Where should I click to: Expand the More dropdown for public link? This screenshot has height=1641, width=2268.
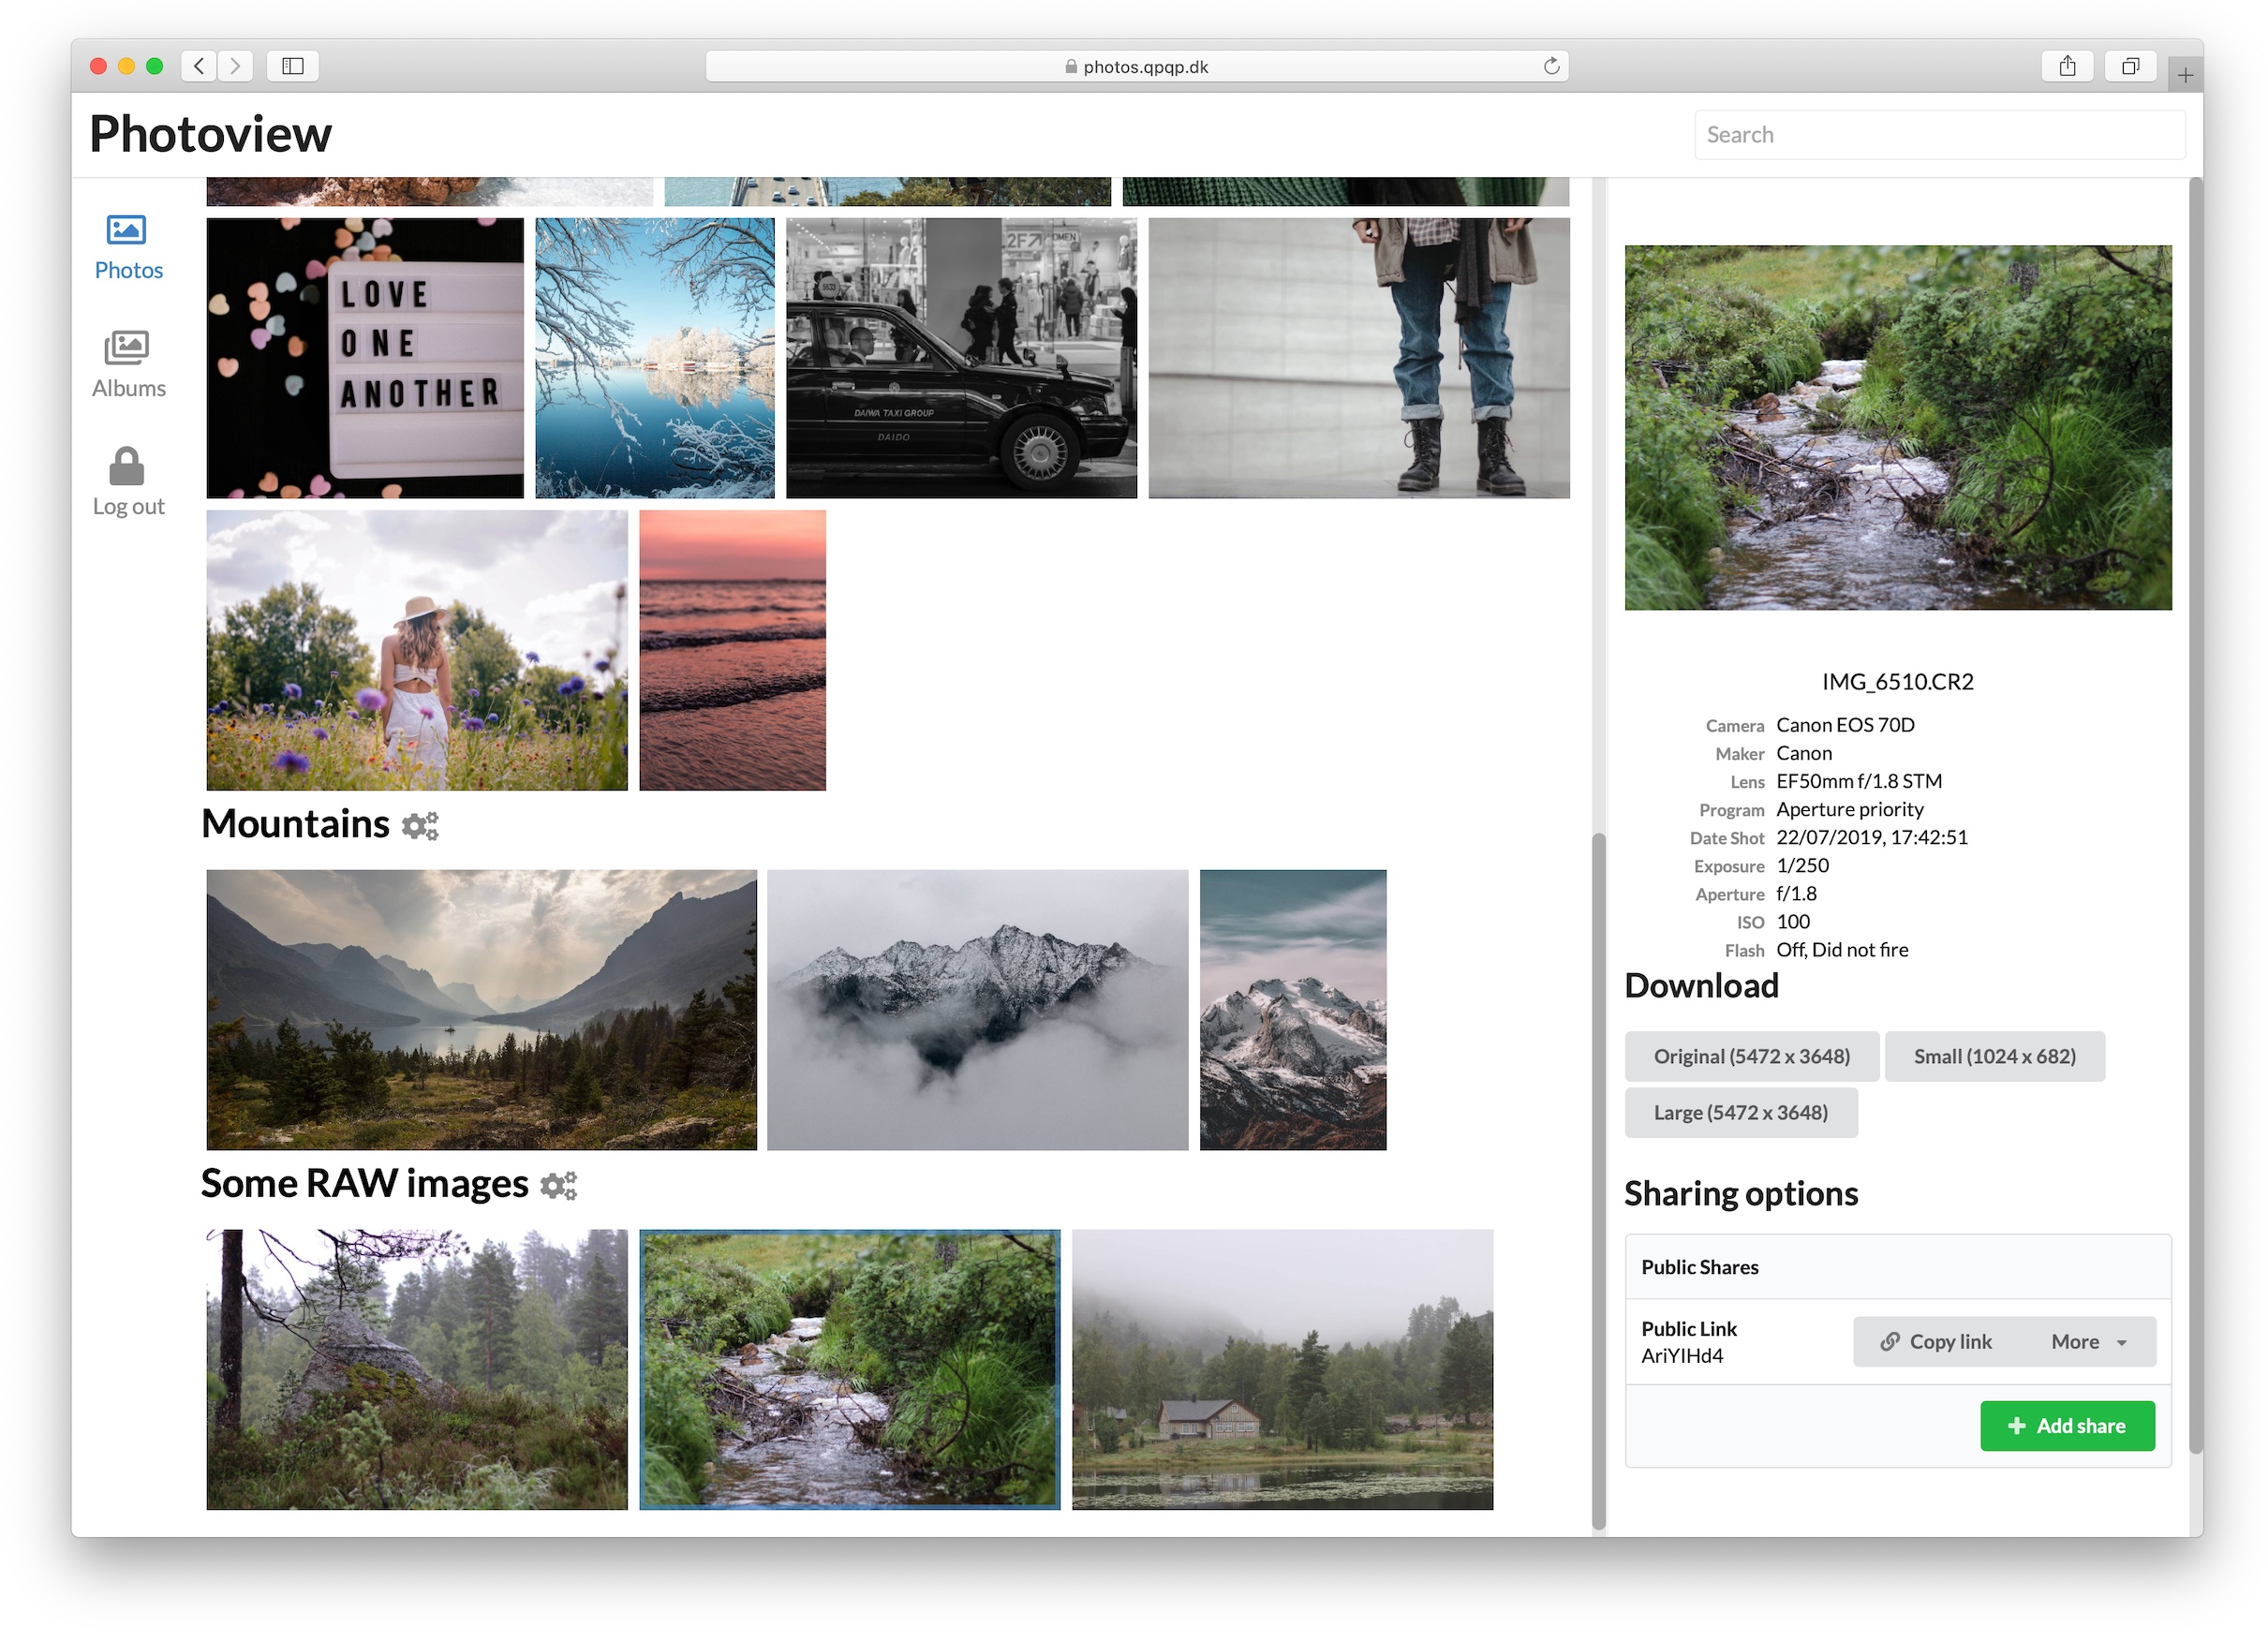point(2089,1342)
